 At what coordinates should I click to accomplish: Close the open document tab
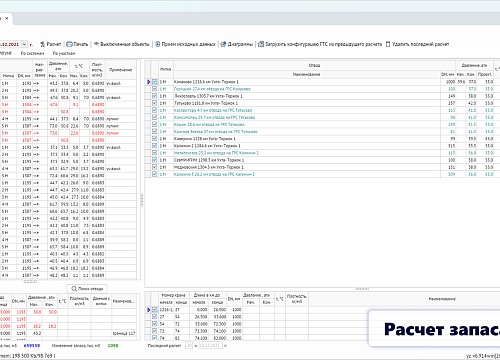coord(7,19)
